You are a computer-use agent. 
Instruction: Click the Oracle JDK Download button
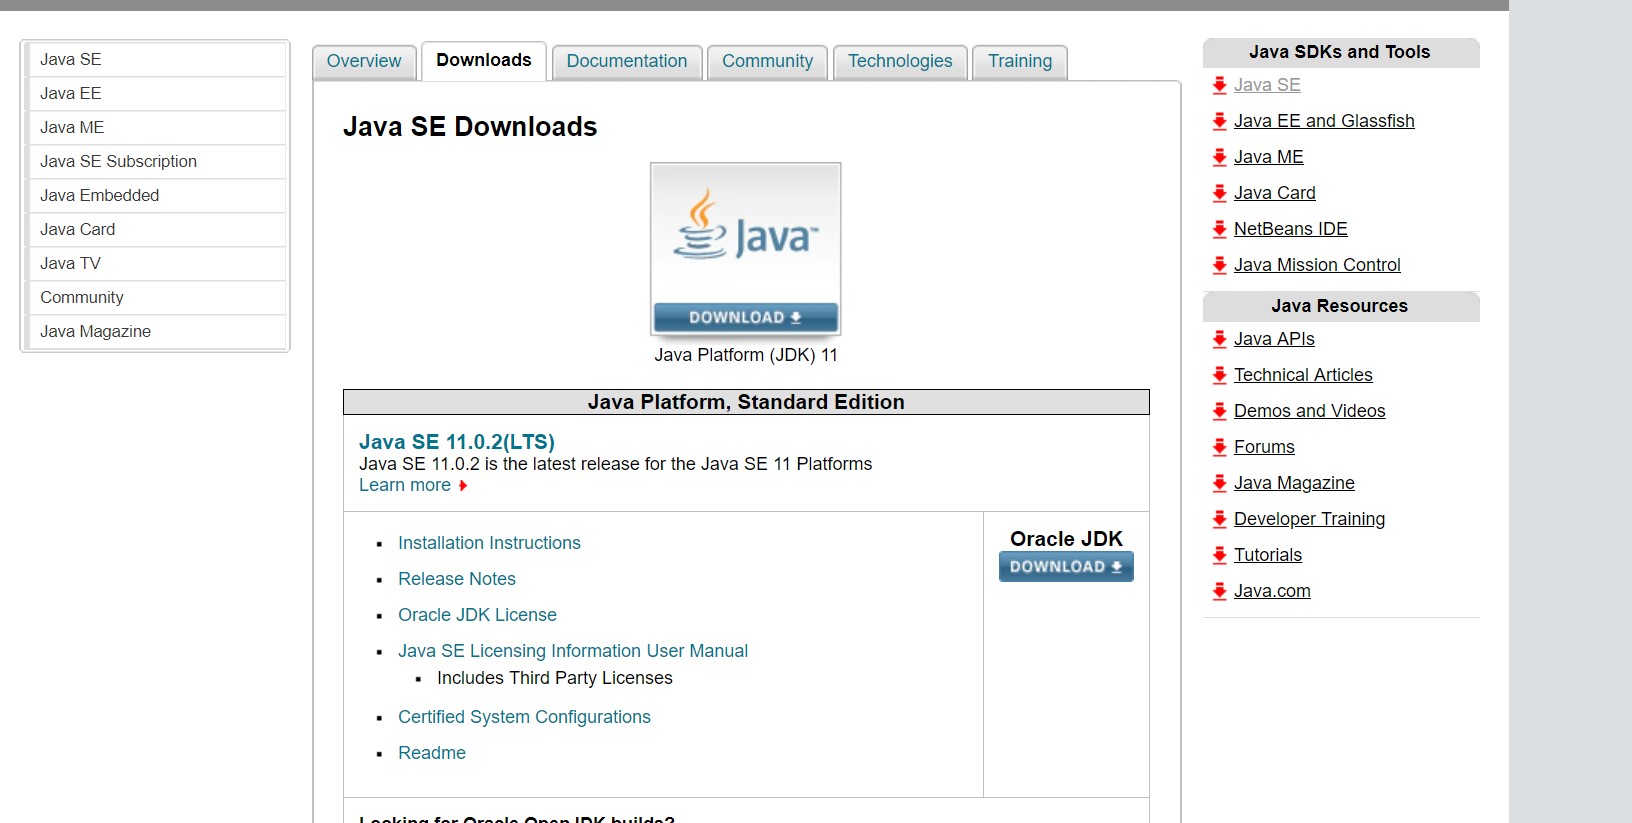pos(1066,567)
